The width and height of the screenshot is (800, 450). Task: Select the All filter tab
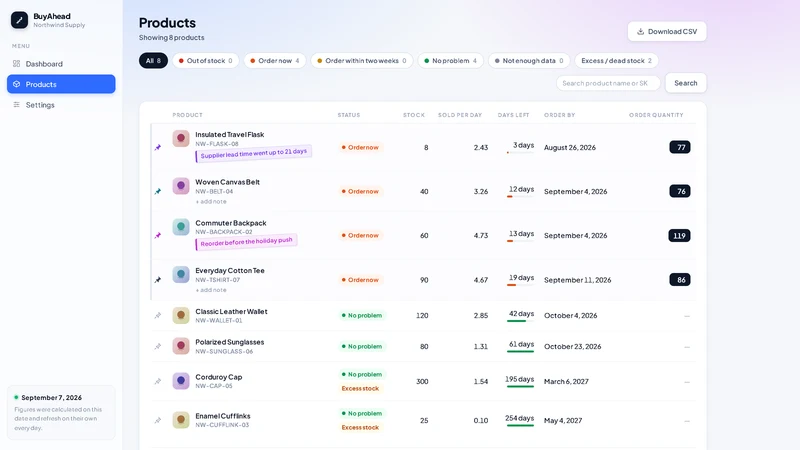153,61
